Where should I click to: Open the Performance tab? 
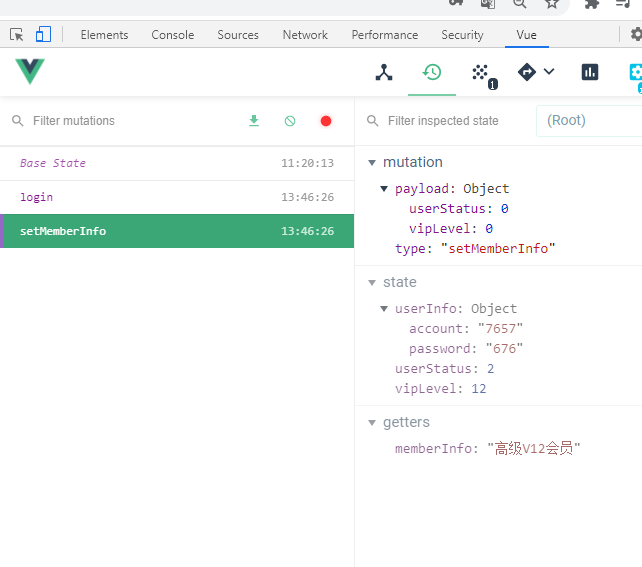[385, 35]
